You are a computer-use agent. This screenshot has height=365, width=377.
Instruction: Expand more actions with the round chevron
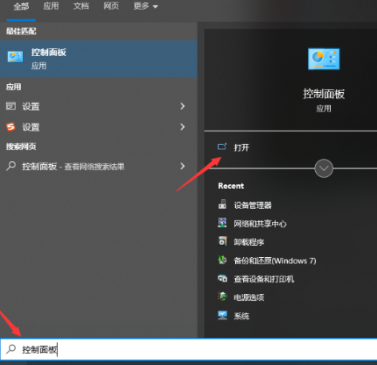[324, 168]
